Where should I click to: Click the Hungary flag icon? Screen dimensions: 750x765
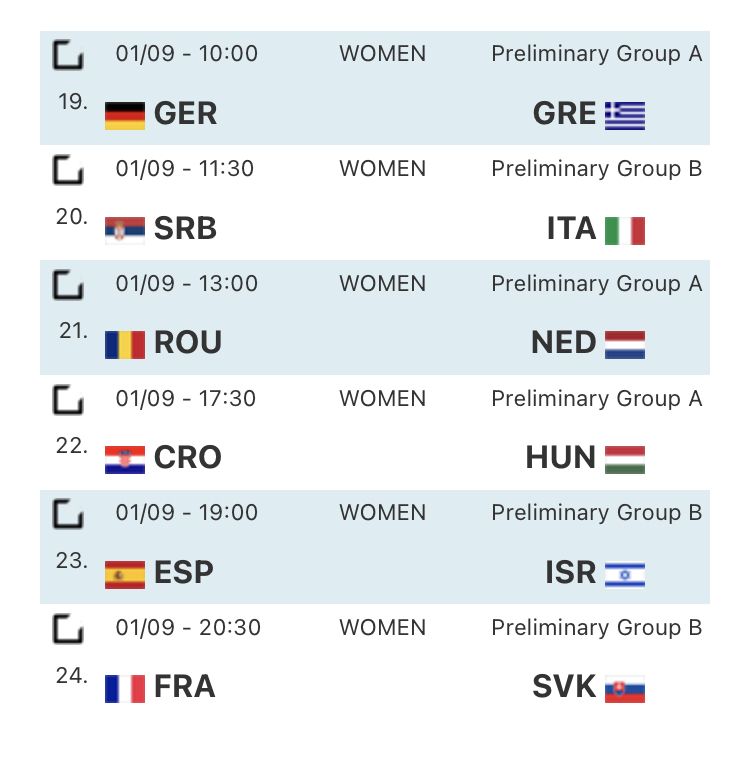coord(625,460)
